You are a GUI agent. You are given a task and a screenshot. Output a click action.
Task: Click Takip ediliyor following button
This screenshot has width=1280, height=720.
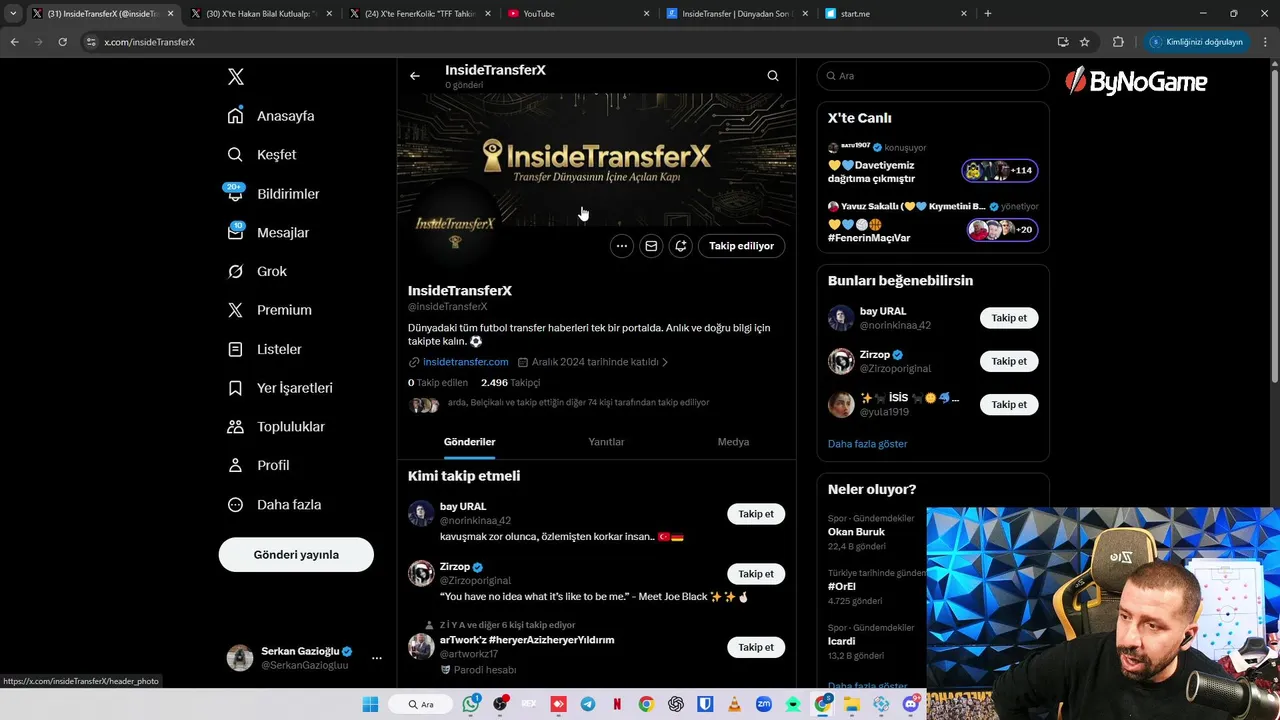[741, 246]
